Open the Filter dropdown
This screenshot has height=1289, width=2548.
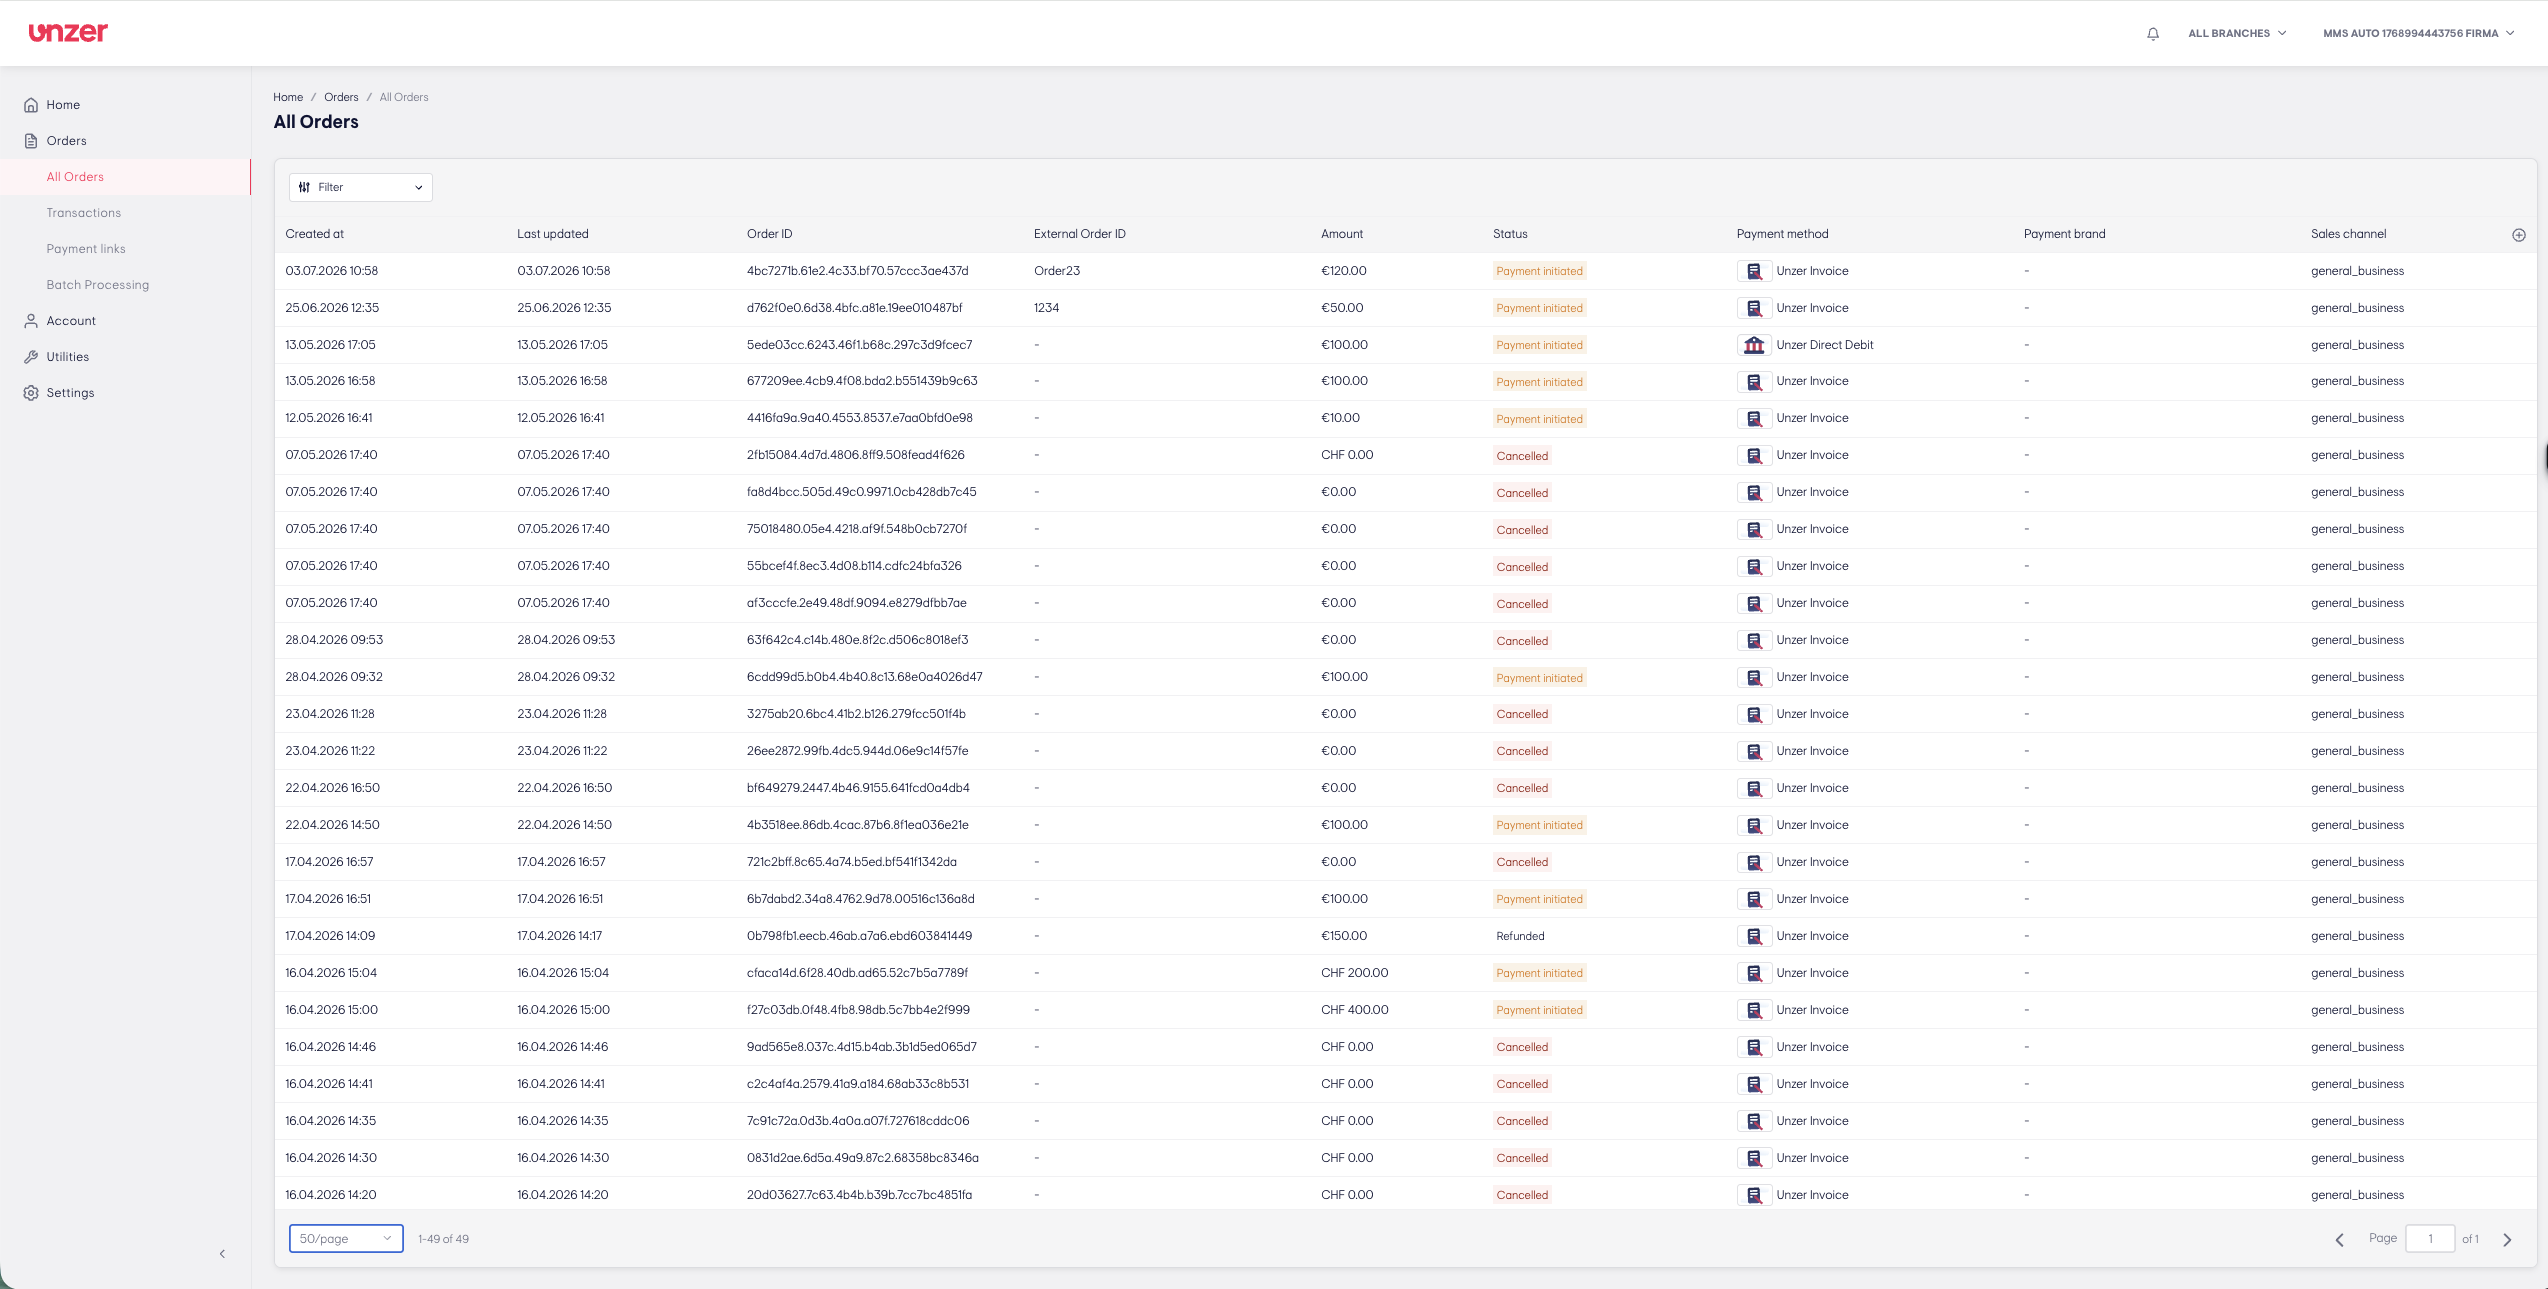pos(361,187)
